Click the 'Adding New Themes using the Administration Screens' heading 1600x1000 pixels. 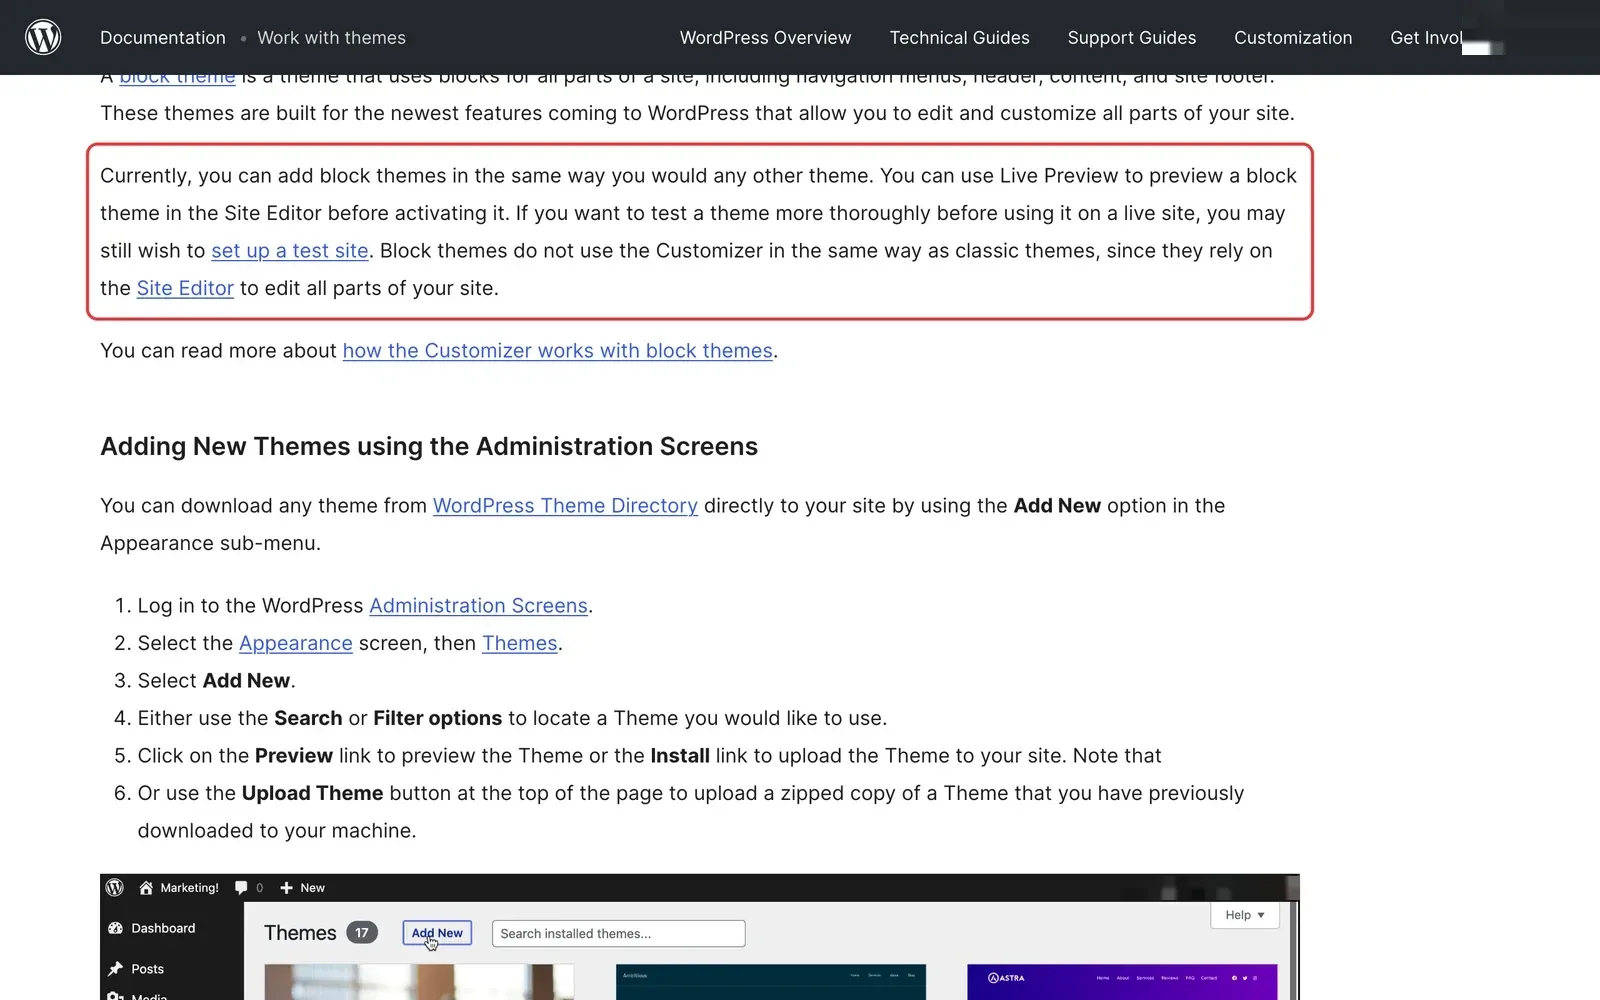coord(429,446)
